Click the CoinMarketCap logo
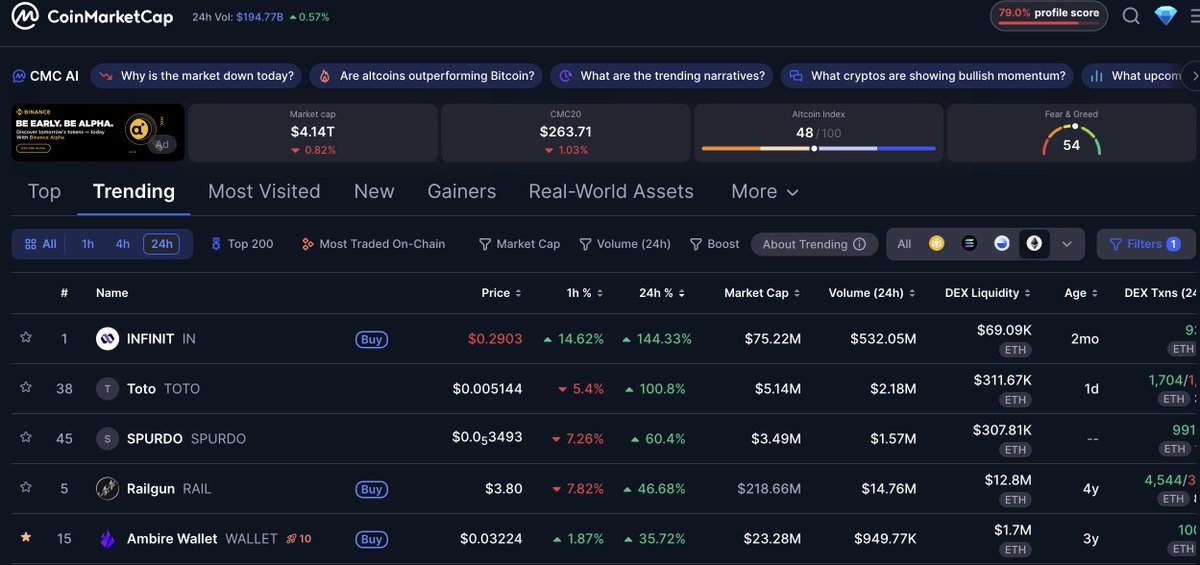 pos(92,17)
